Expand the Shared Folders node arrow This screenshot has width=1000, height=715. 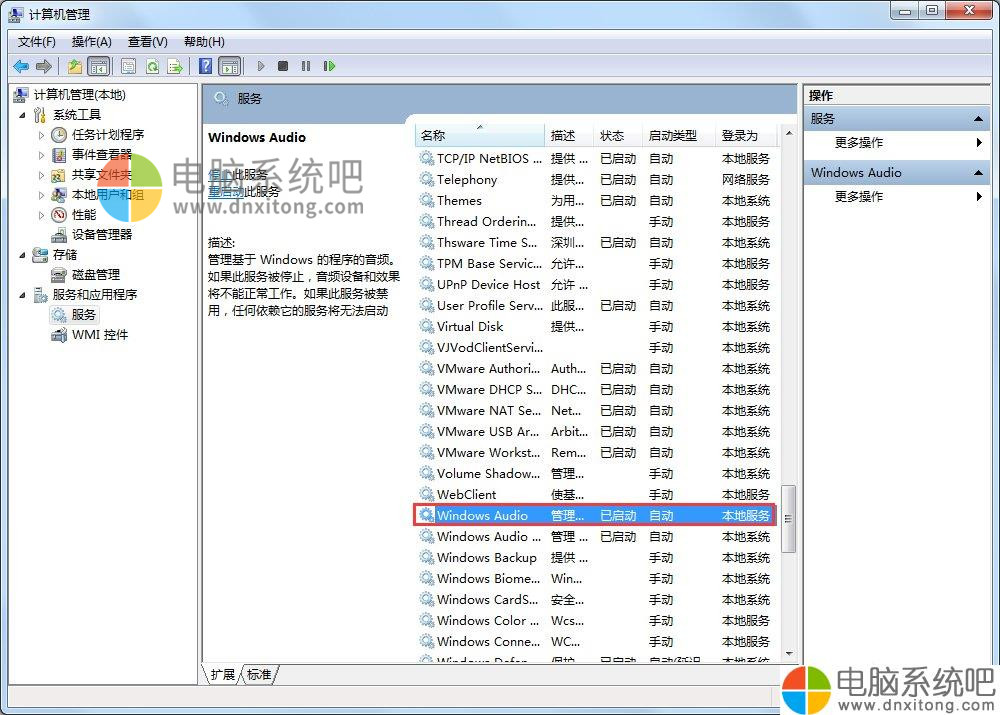pos(41,175)
